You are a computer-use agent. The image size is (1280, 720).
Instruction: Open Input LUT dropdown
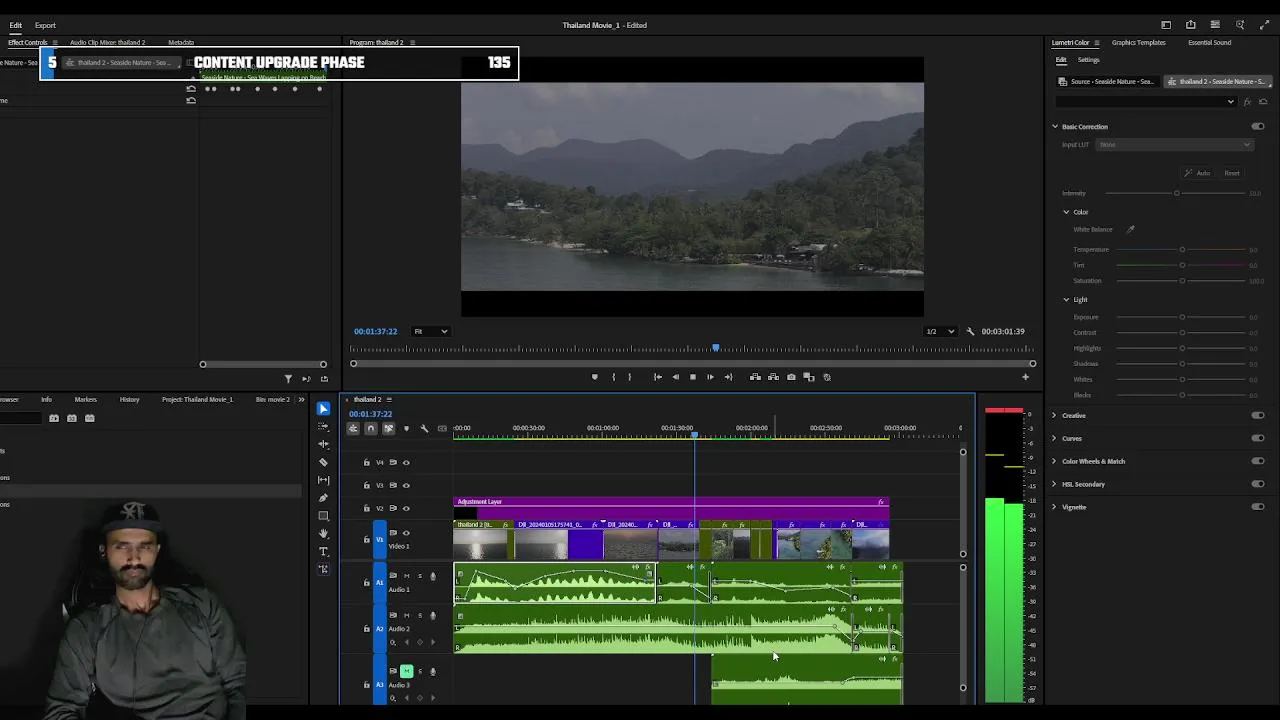[1174, 145]
